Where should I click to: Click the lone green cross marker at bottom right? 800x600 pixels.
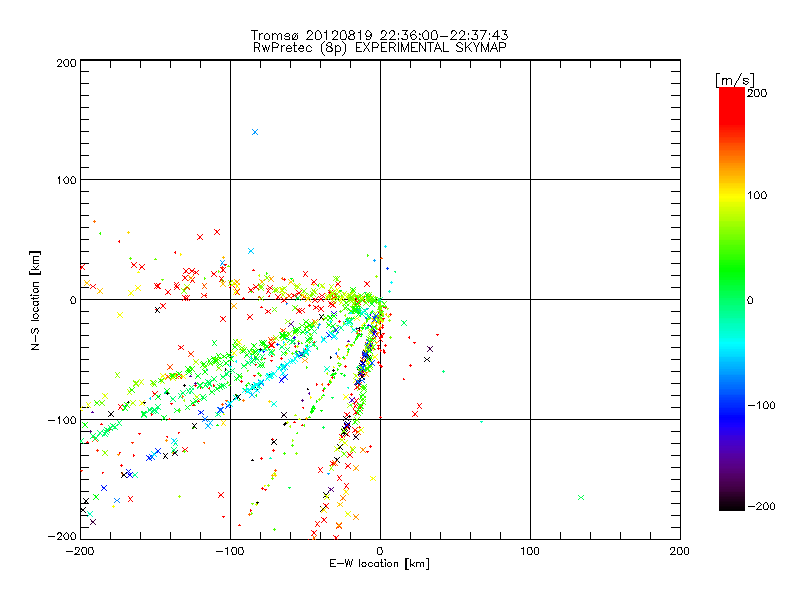point(581,497)
